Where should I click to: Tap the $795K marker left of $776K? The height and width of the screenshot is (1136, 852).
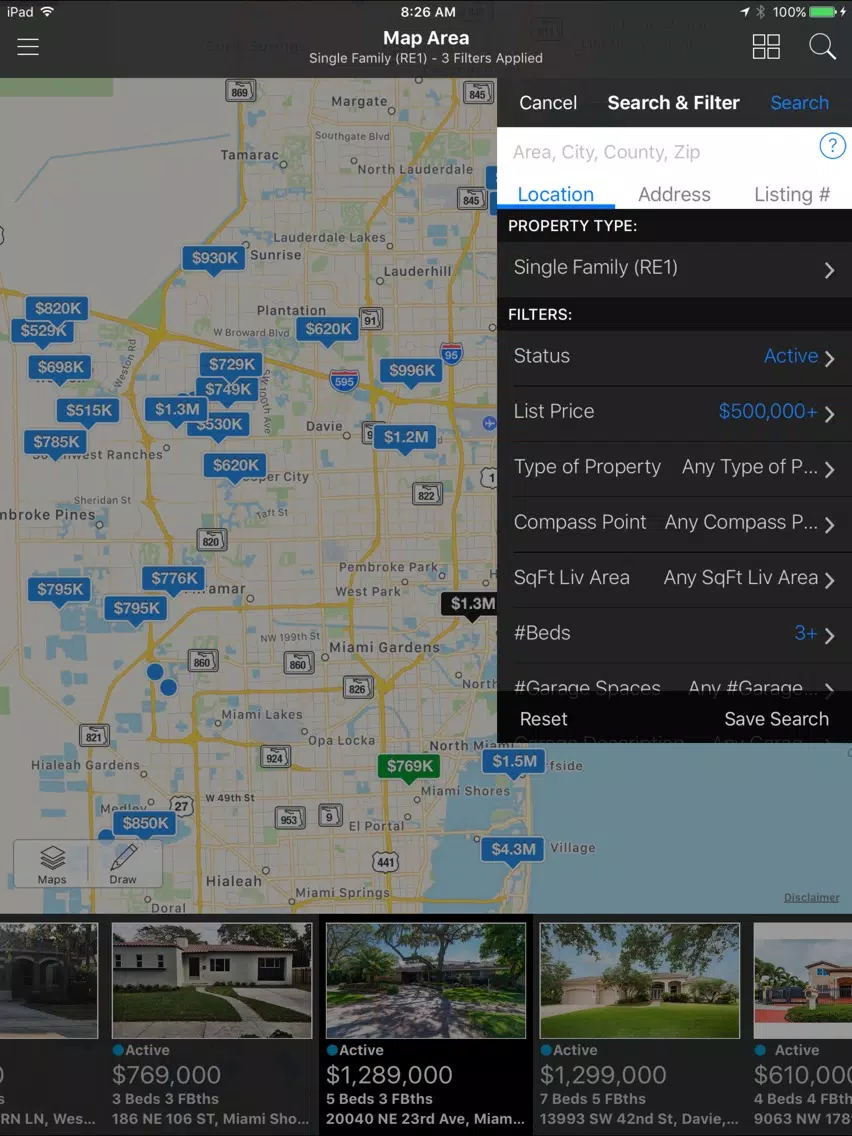tap(59, 590)
